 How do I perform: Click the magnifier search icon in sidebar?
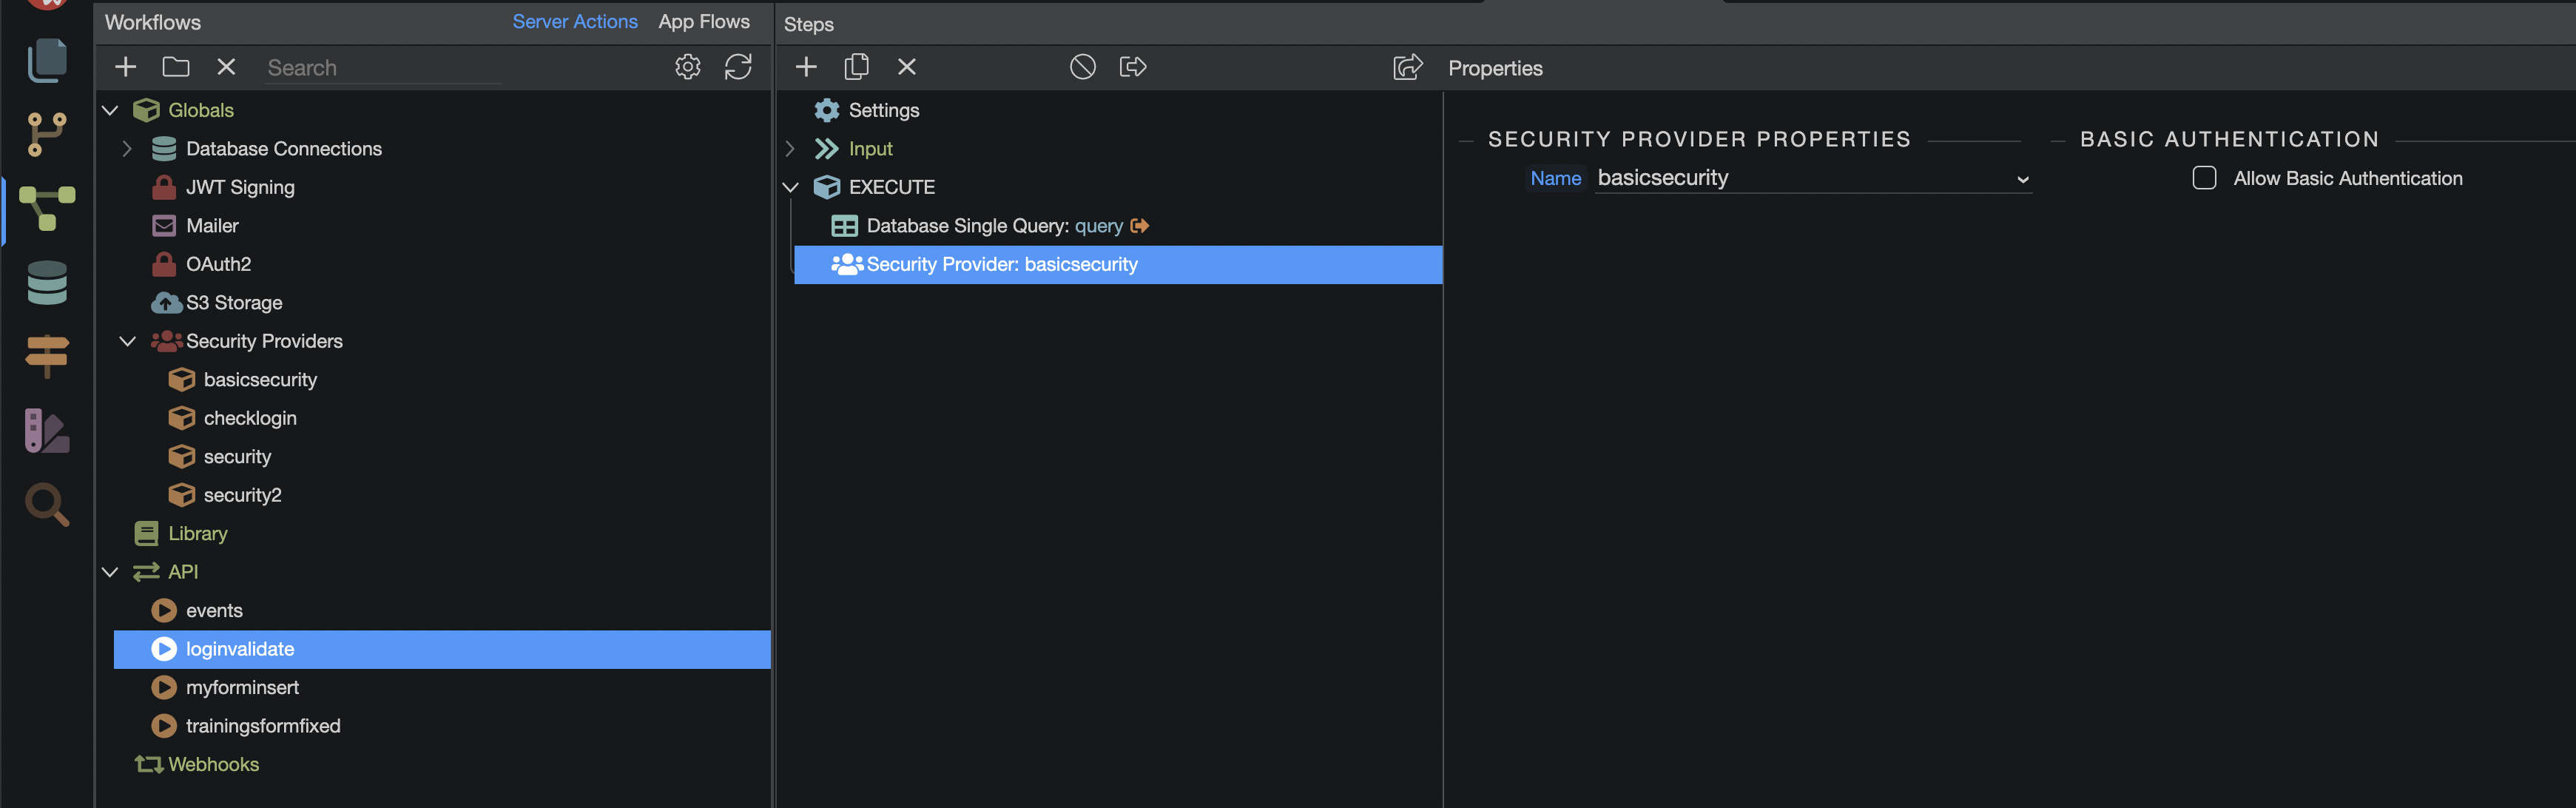[46, 505]
